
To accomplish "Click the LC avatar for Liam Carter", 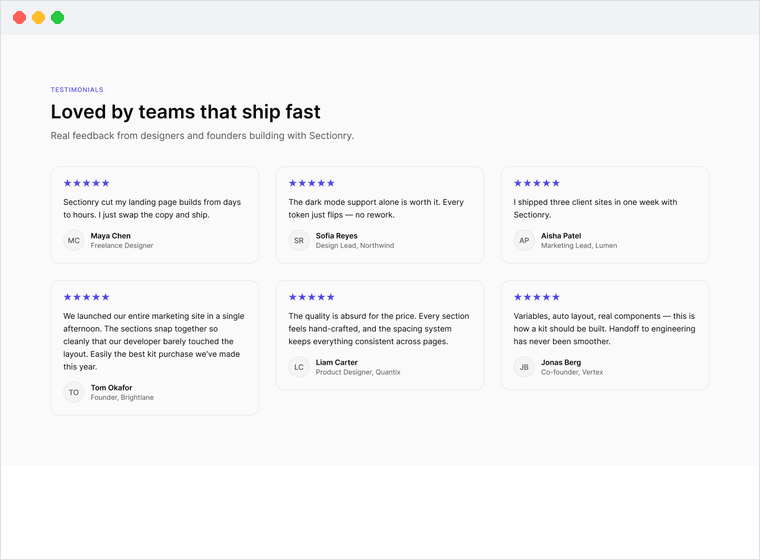I will (x=299, y=367).
